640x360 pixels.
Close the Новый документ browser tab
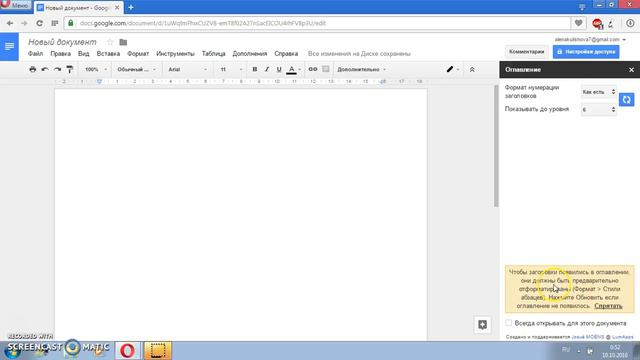pyautogui.click(x=117, y=7)
